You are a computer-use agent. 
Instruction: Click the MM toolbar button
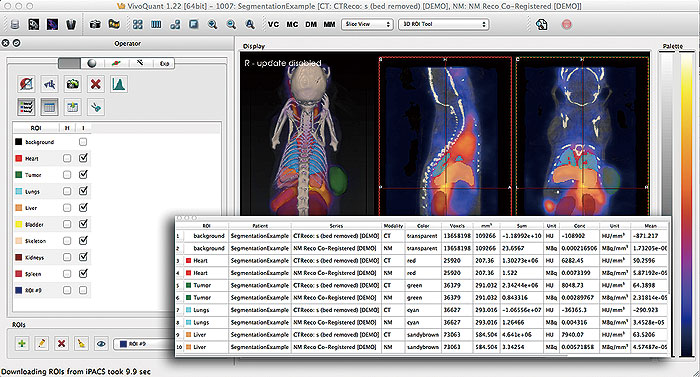(x=329, y=24)
